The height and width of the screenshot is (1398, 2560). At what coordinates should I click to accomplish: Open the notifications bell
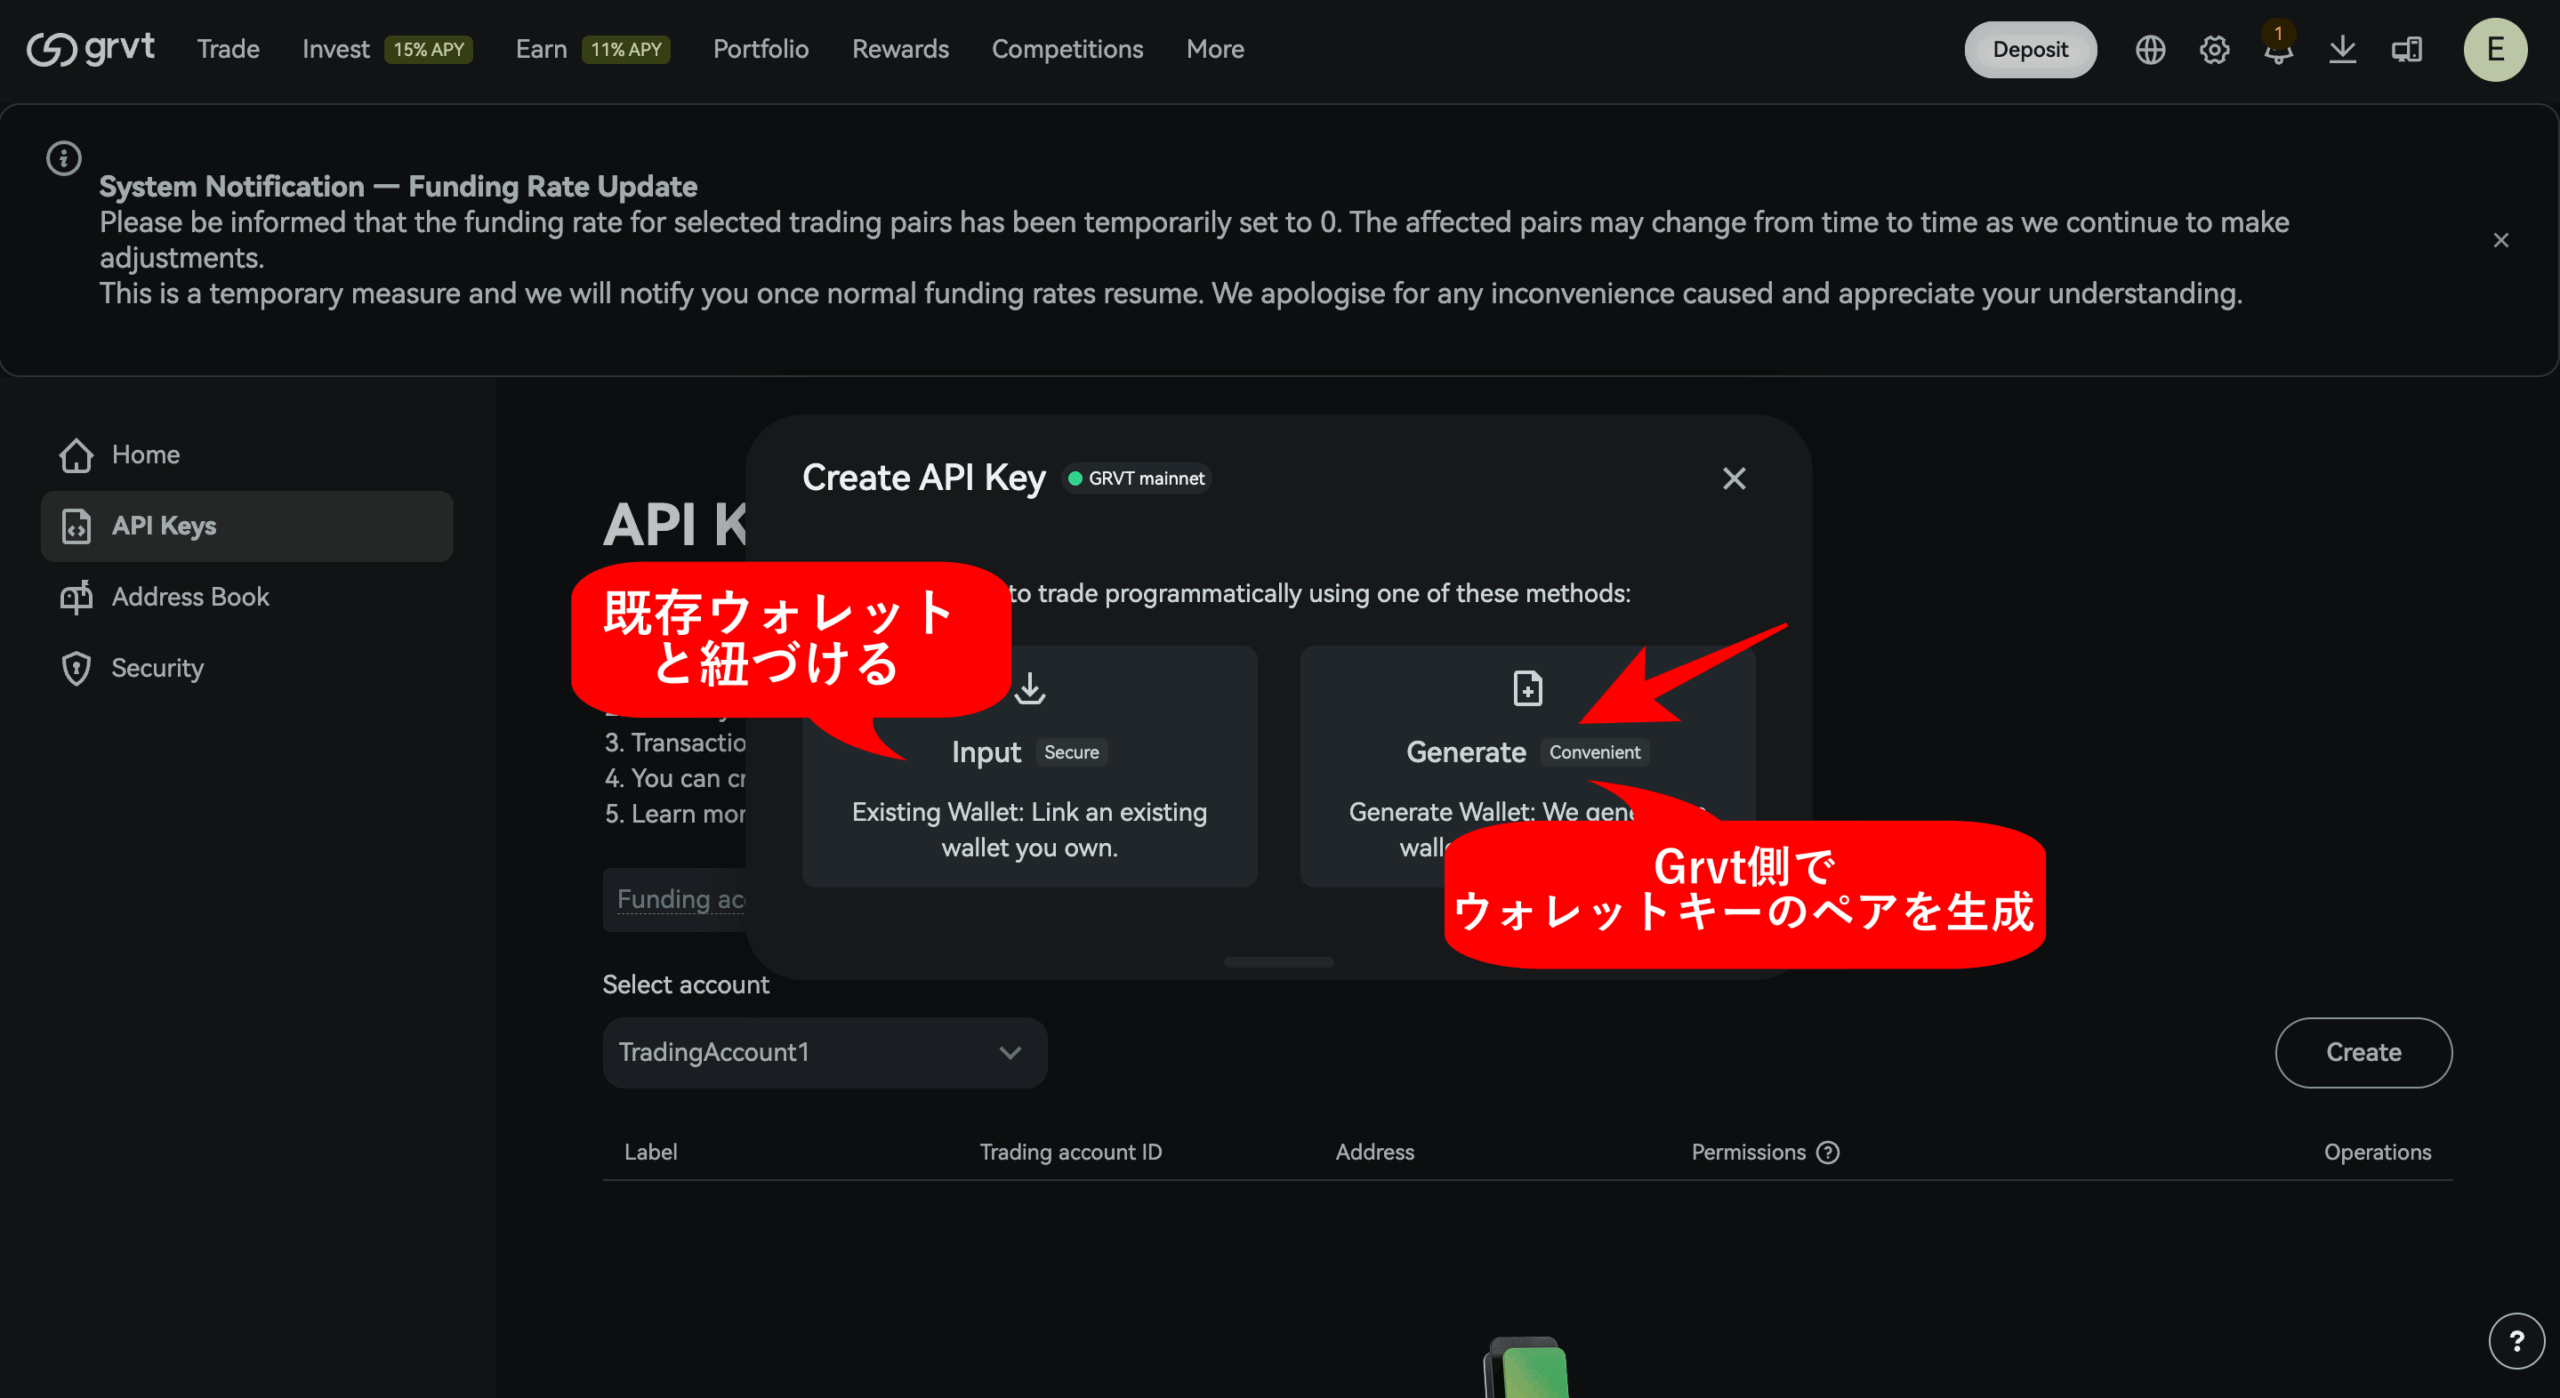coord(2278,49)
